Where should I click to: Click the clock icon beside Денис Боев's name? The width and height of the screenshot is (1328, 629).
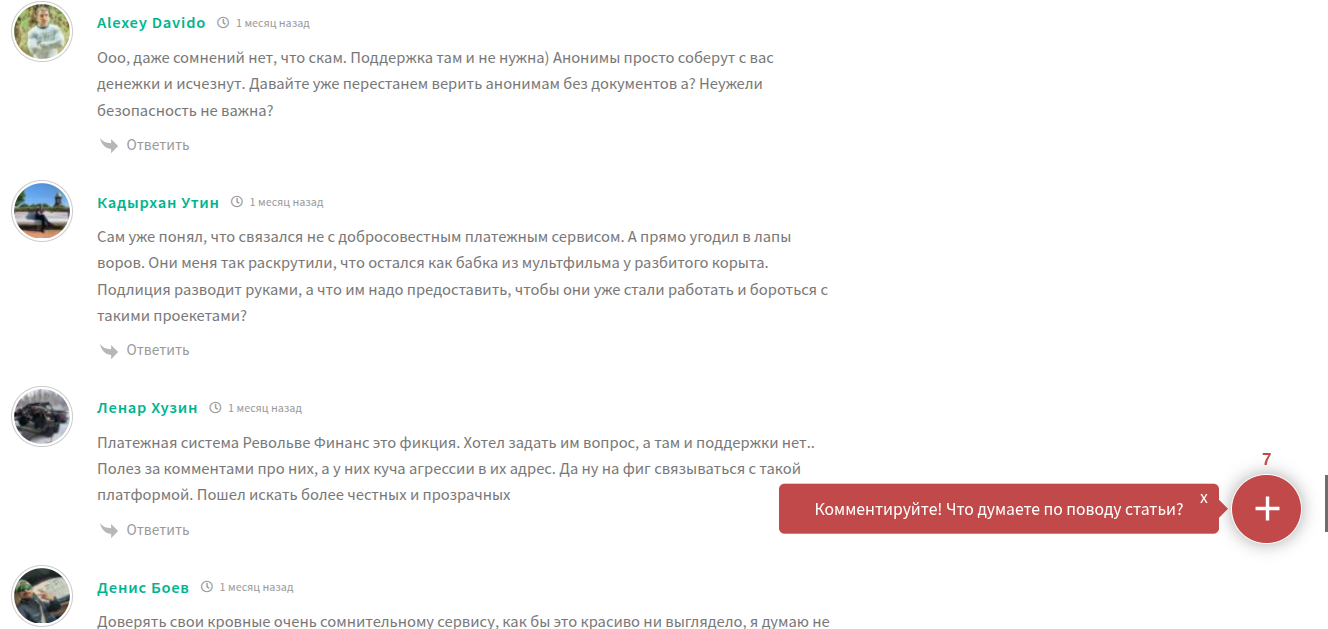click(207, 587)
